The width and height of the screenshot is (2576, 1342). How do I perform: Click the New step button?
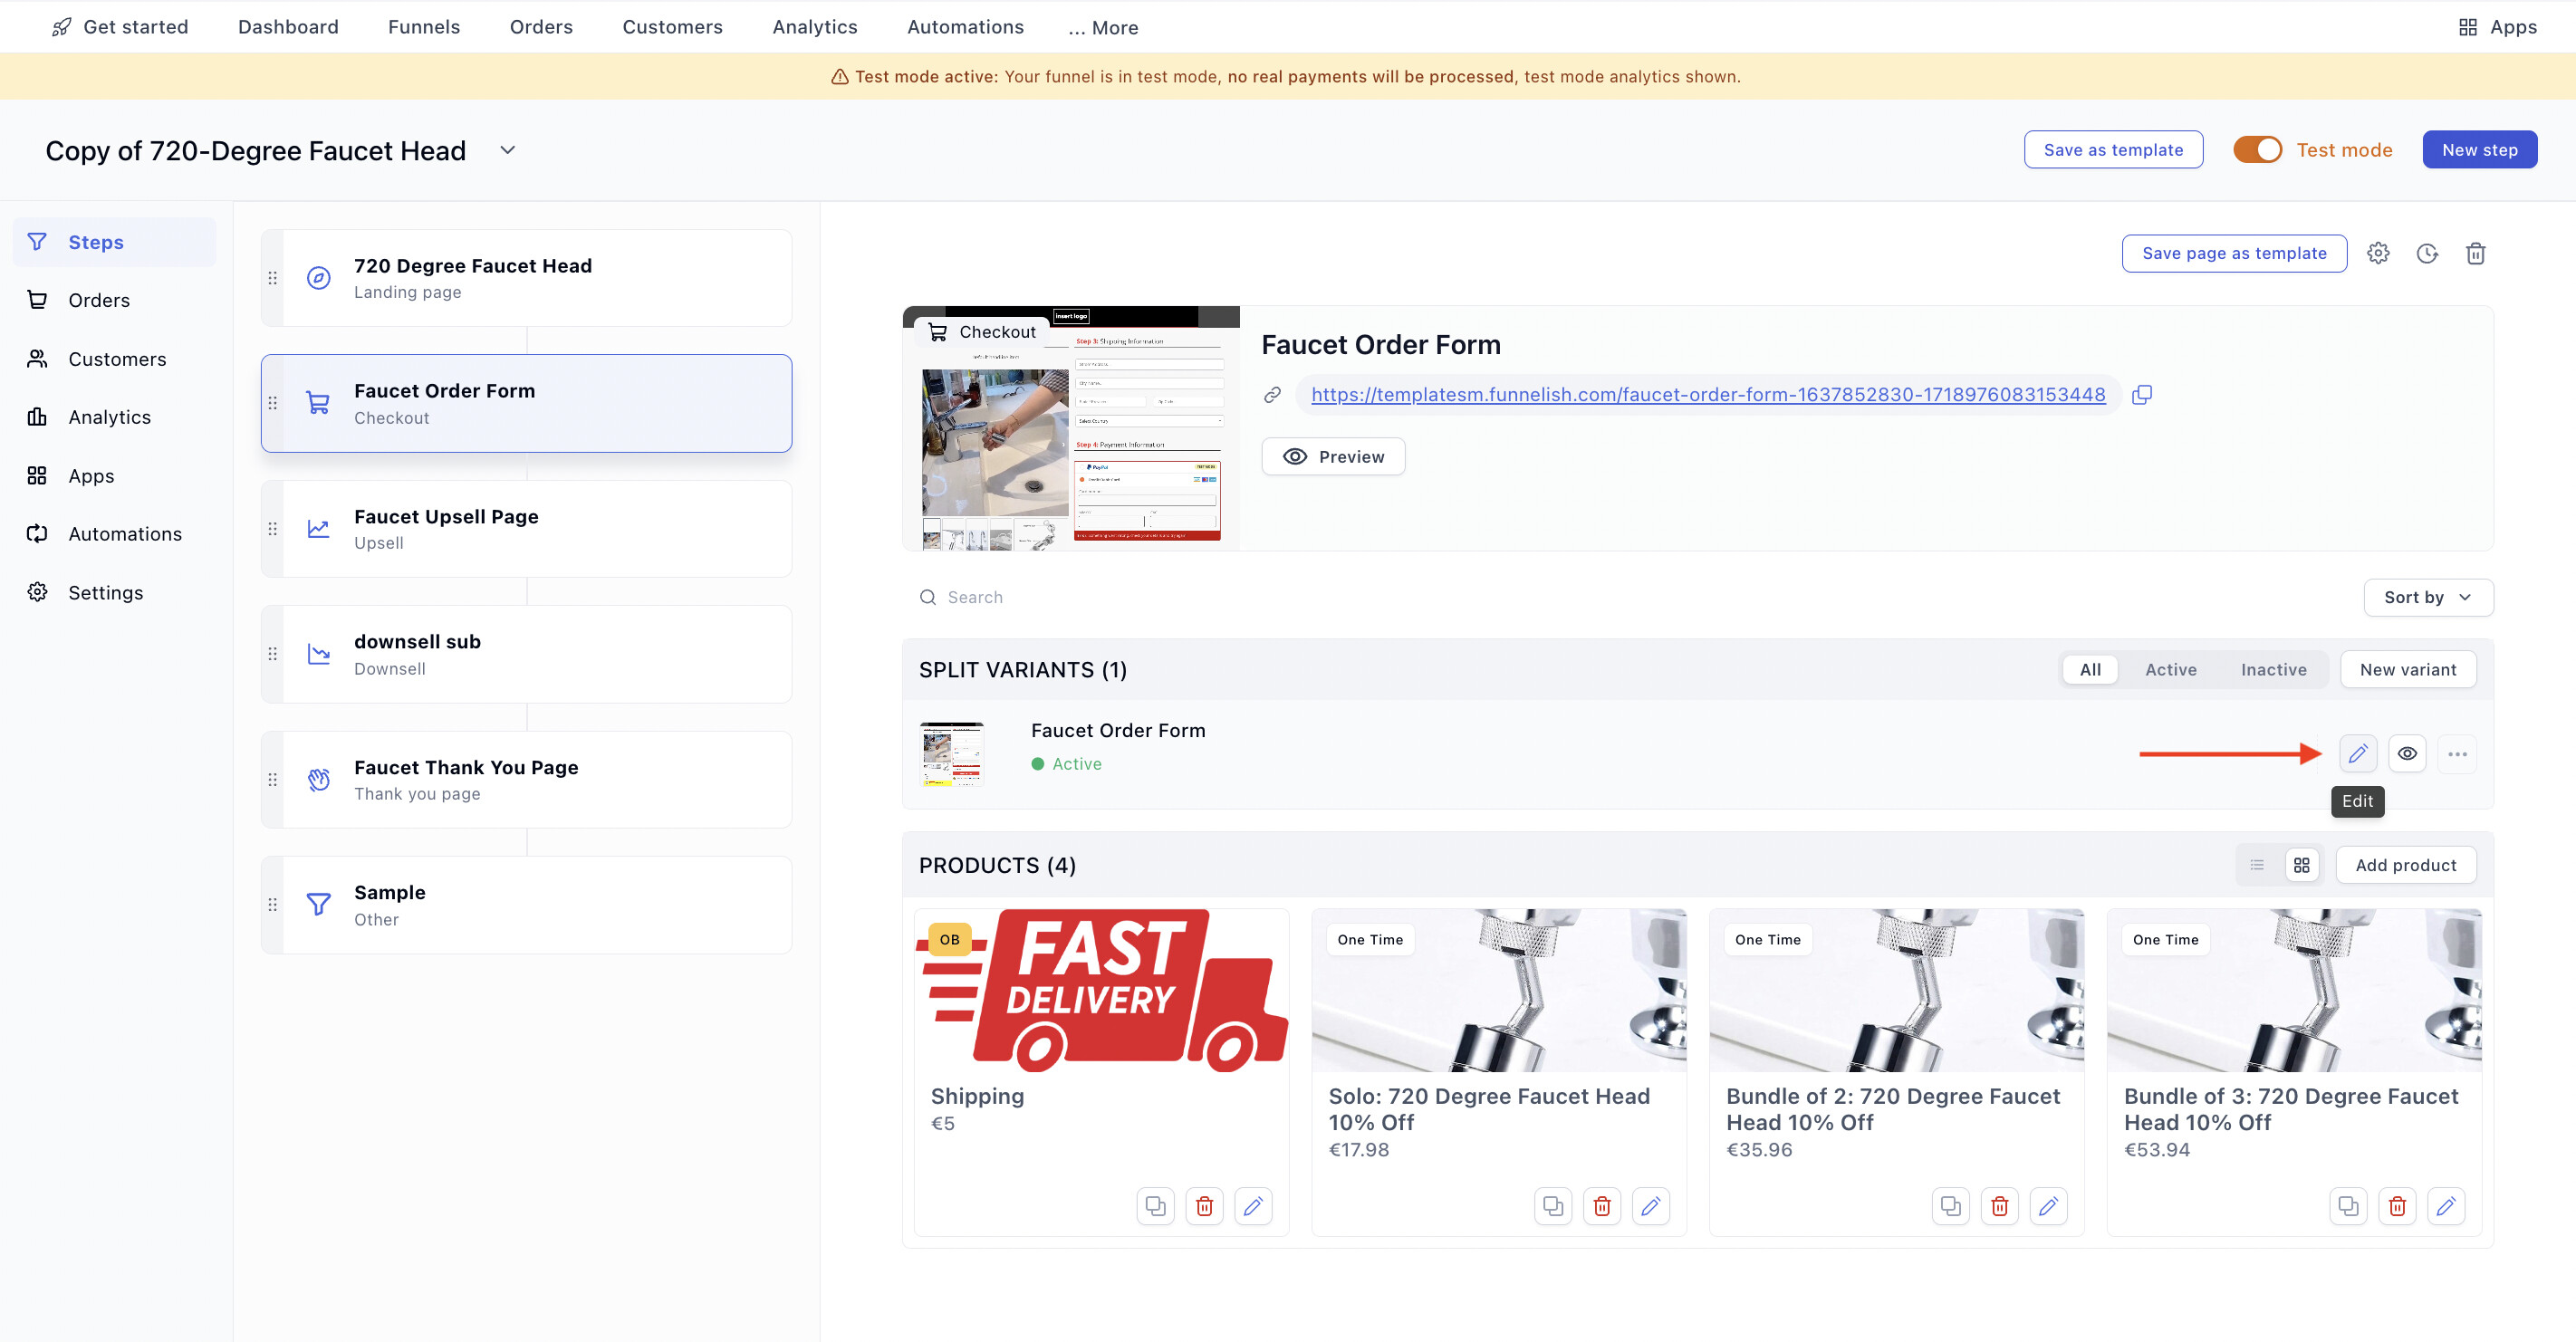[2478, 150]
